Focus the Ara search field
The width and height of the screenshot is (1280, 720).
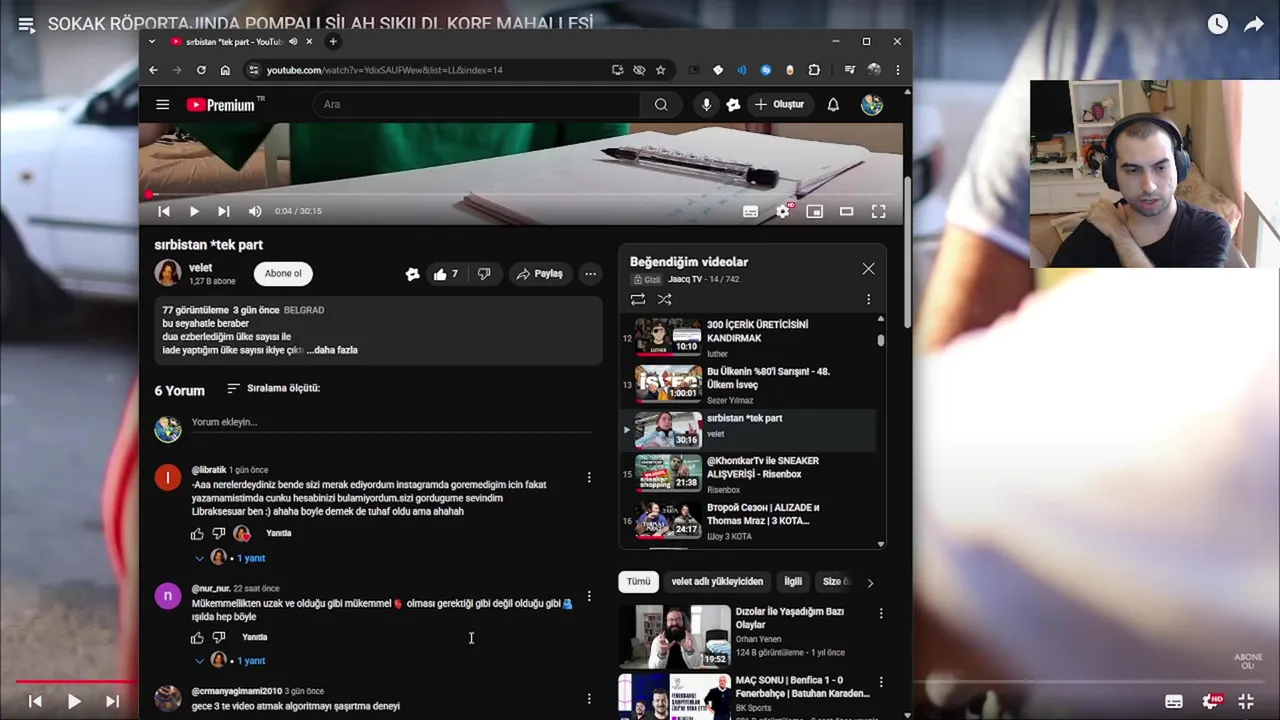(x=478, y=104)
